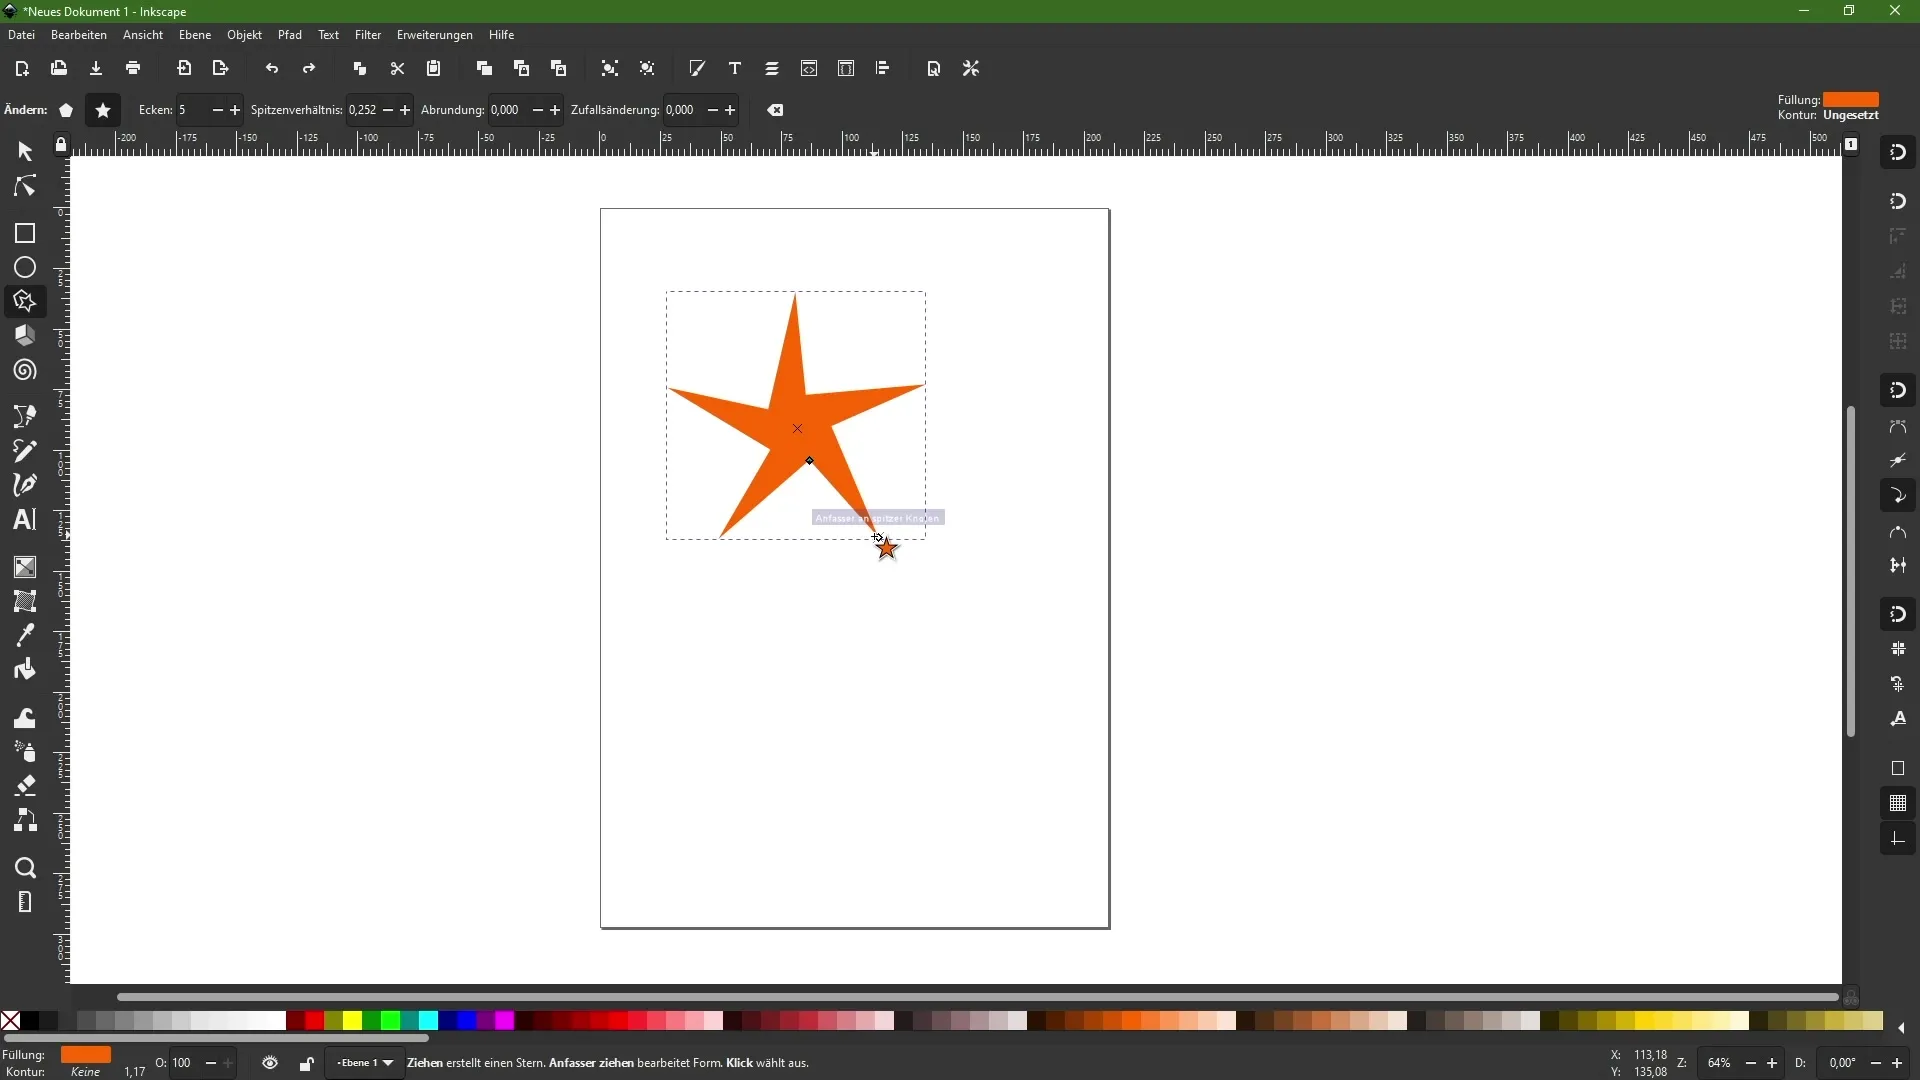
Task: Select the 3D box tool
Action: click(x=25, y=336)
